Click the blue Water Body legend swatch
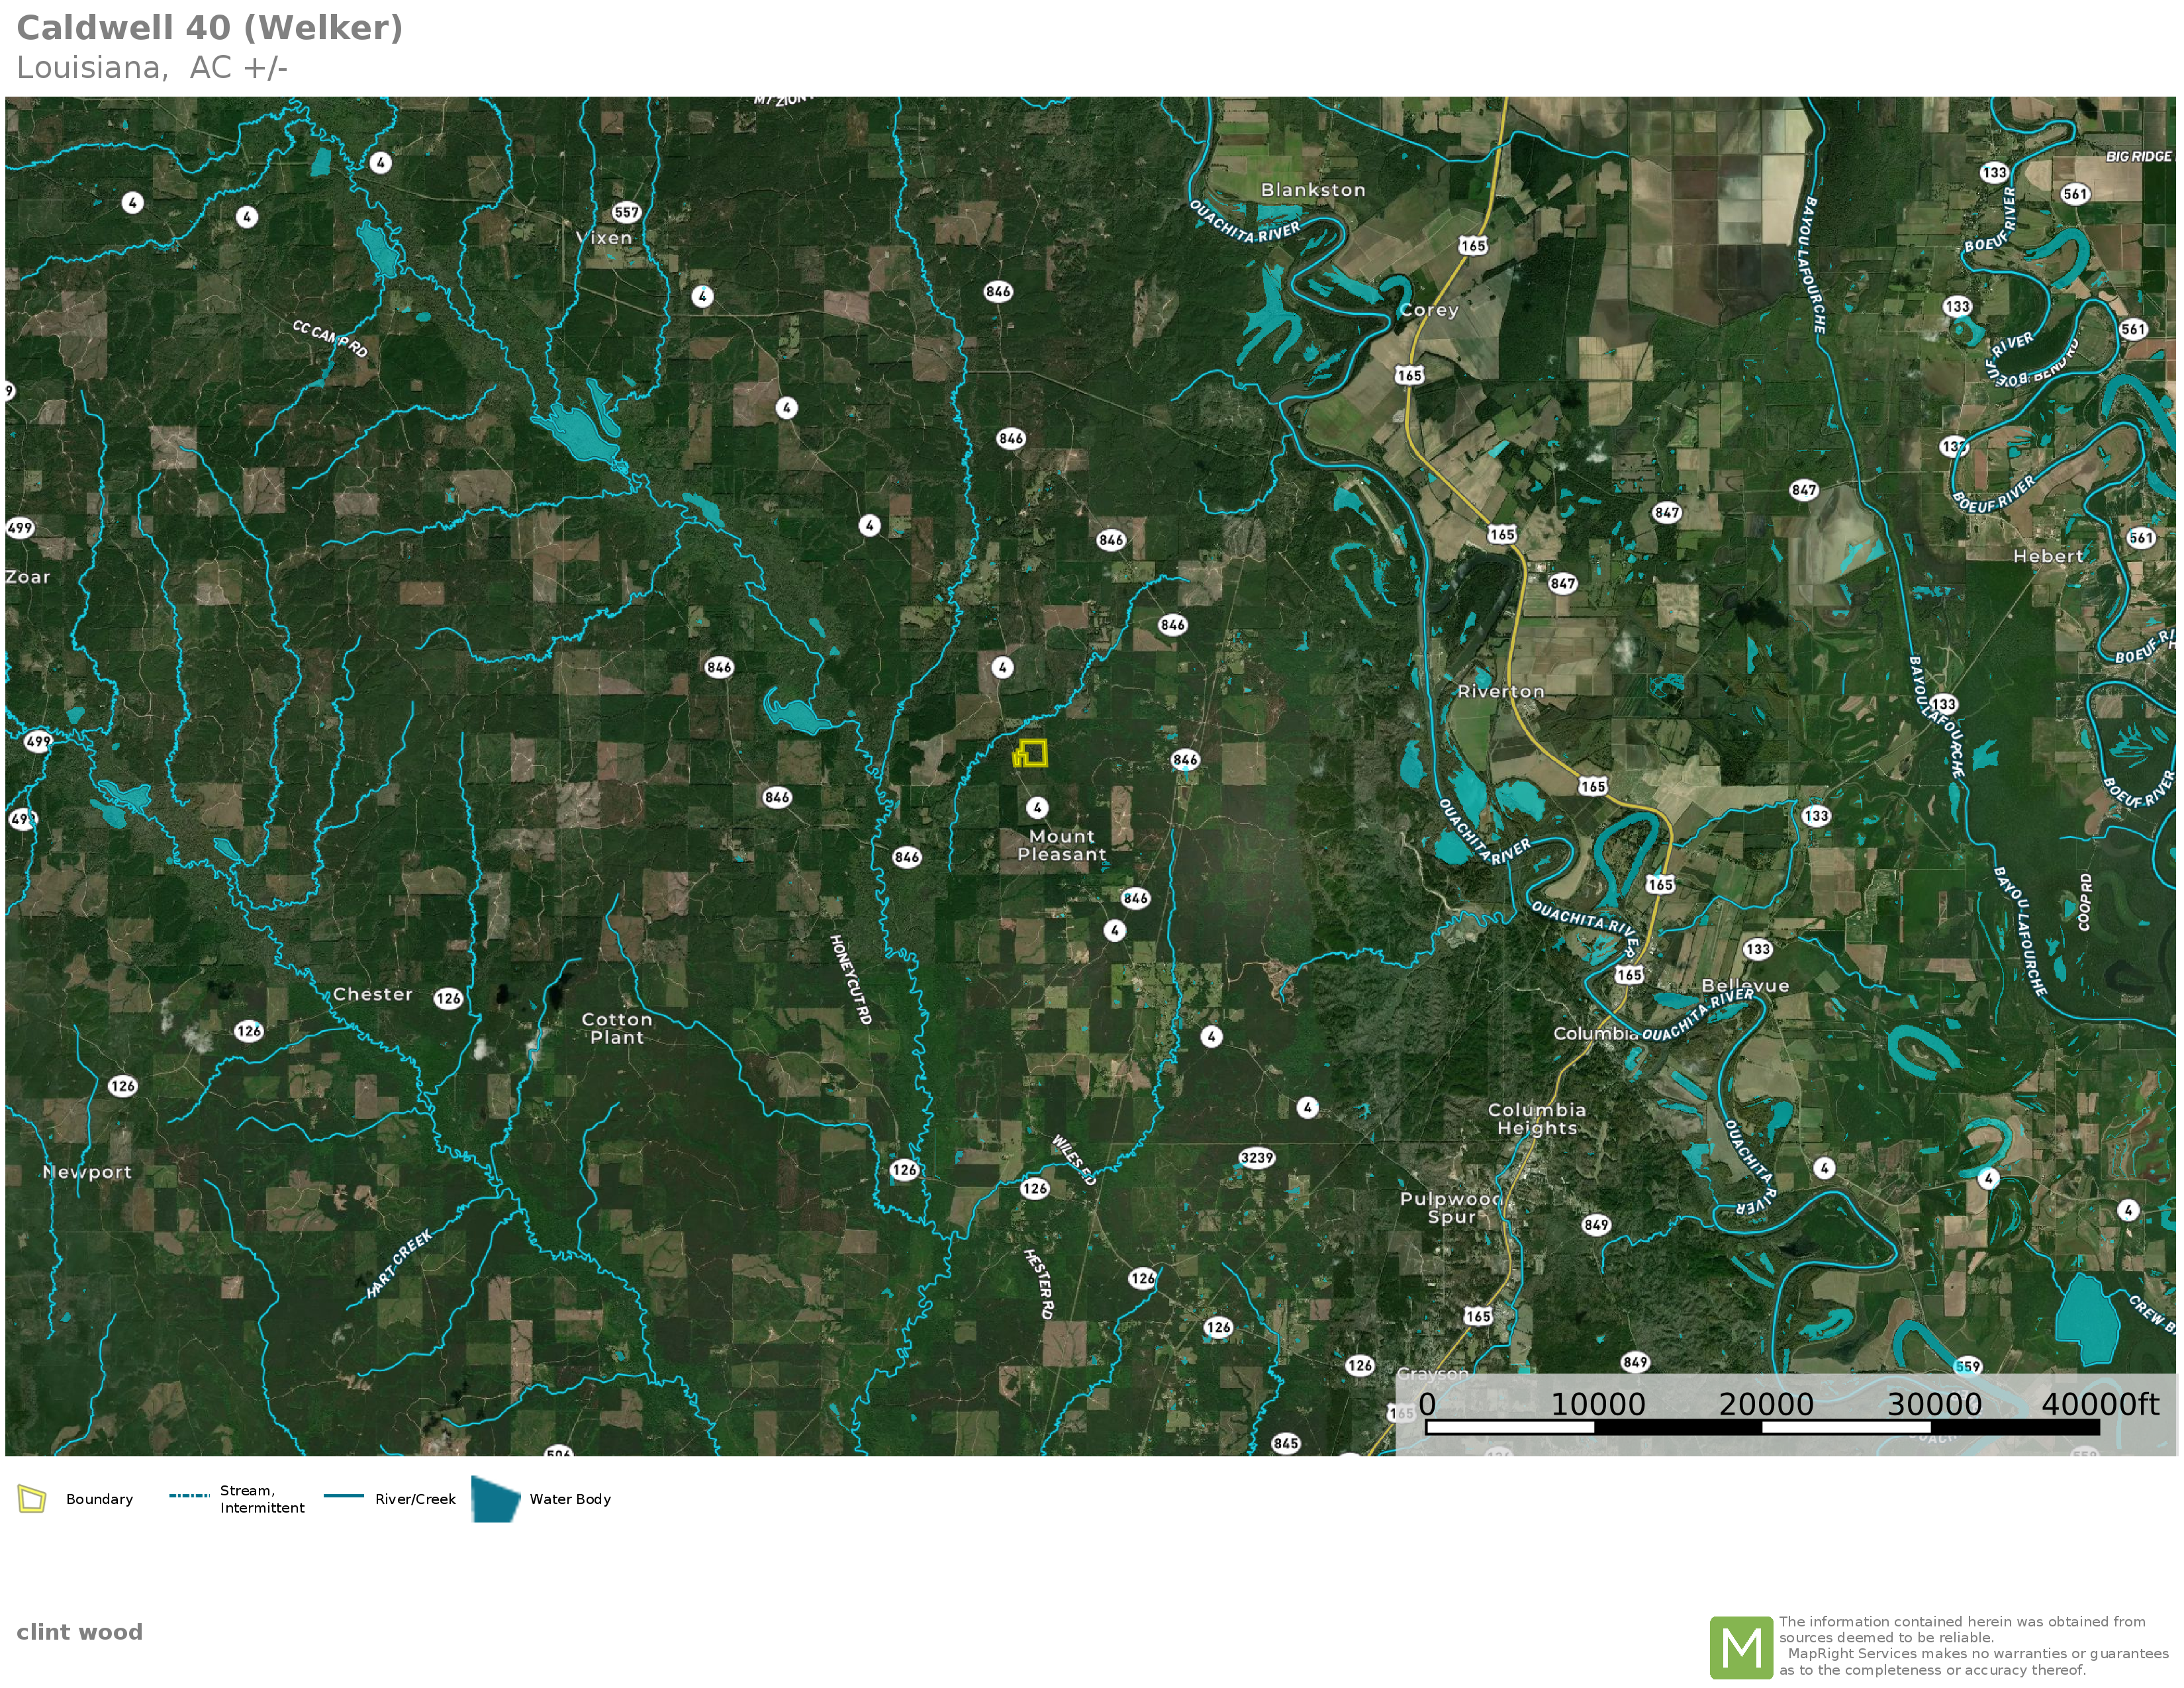Screen dimensions: 2184x1688 coord(495,1499)
